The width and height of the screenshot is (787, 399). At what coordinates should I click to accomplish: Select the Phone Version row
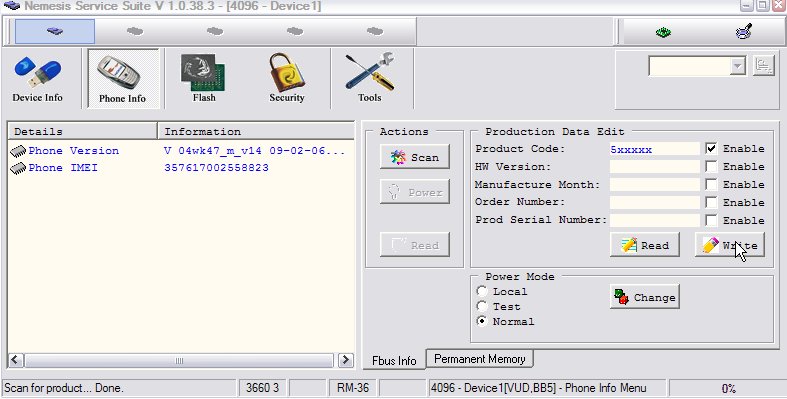click(181, 151)
